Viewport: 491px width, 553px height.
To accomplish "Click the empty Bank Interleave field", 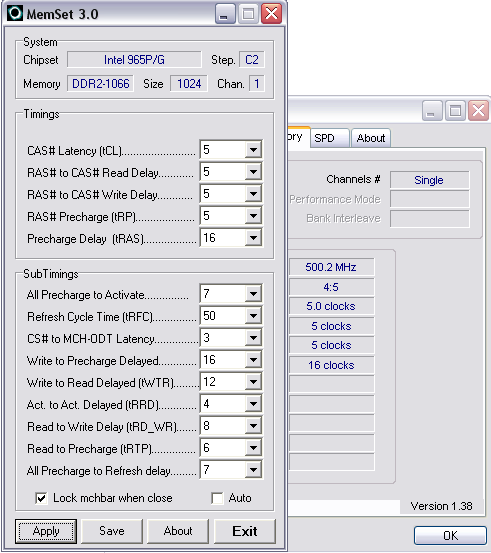I will click(430, 219).
